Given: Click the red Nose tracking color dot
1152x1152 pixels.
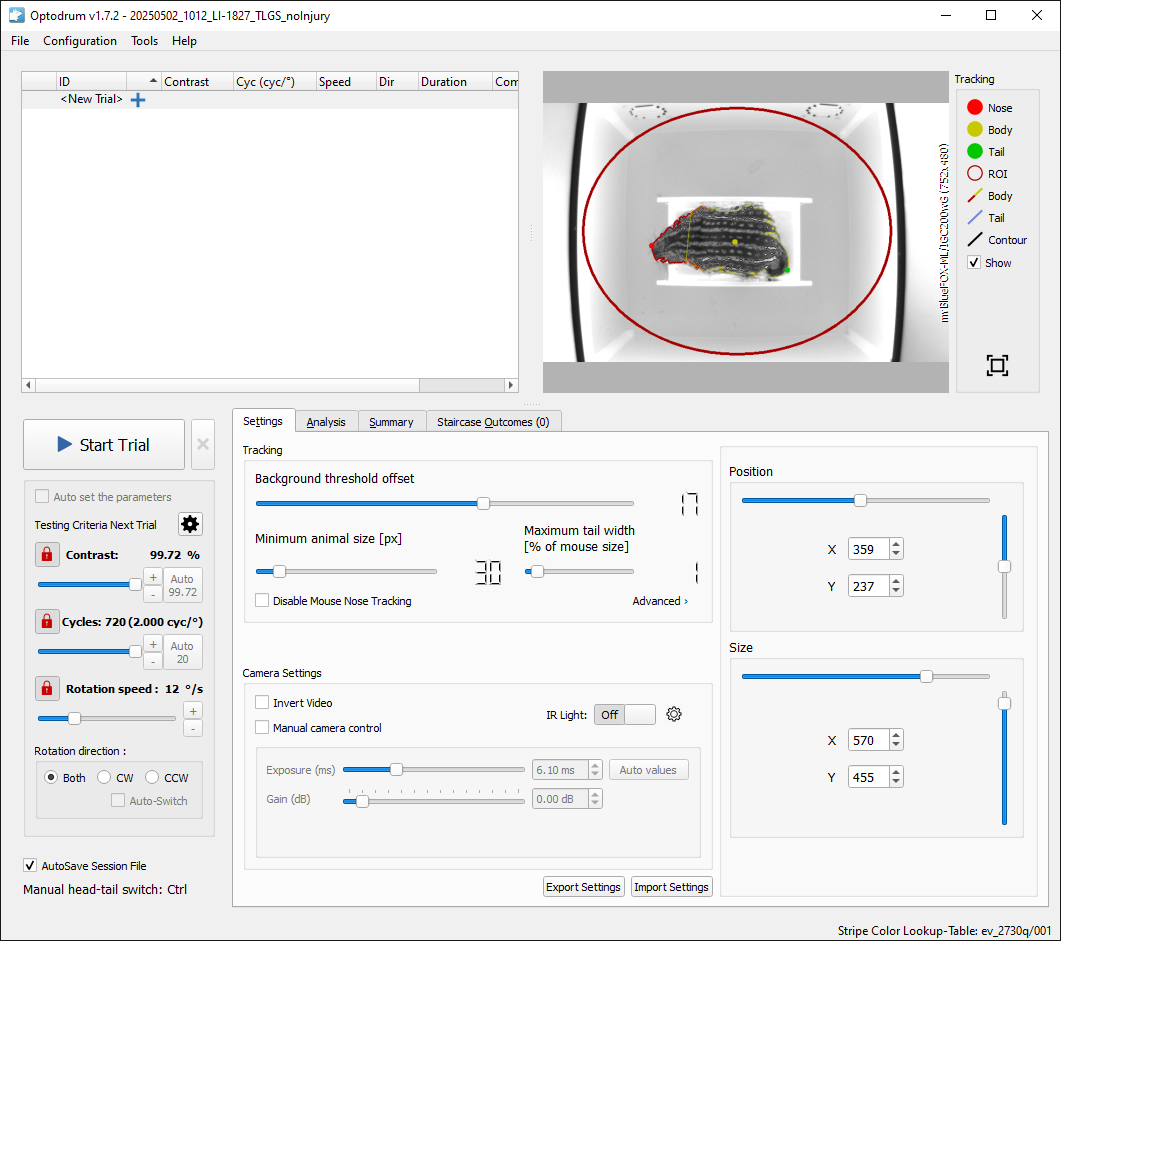Looking at the screenshot, I should [x=975, y=107].
